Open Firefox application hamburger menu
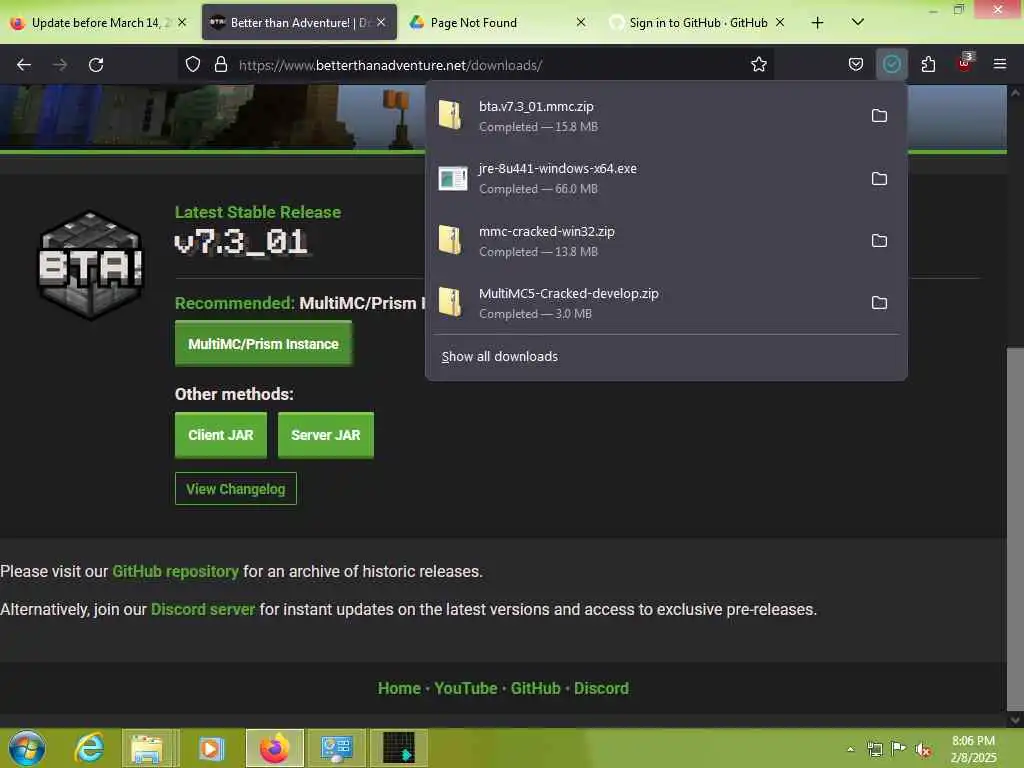Image resolution: width=1024 pixels, height=768 pixels. coord(999,64)
